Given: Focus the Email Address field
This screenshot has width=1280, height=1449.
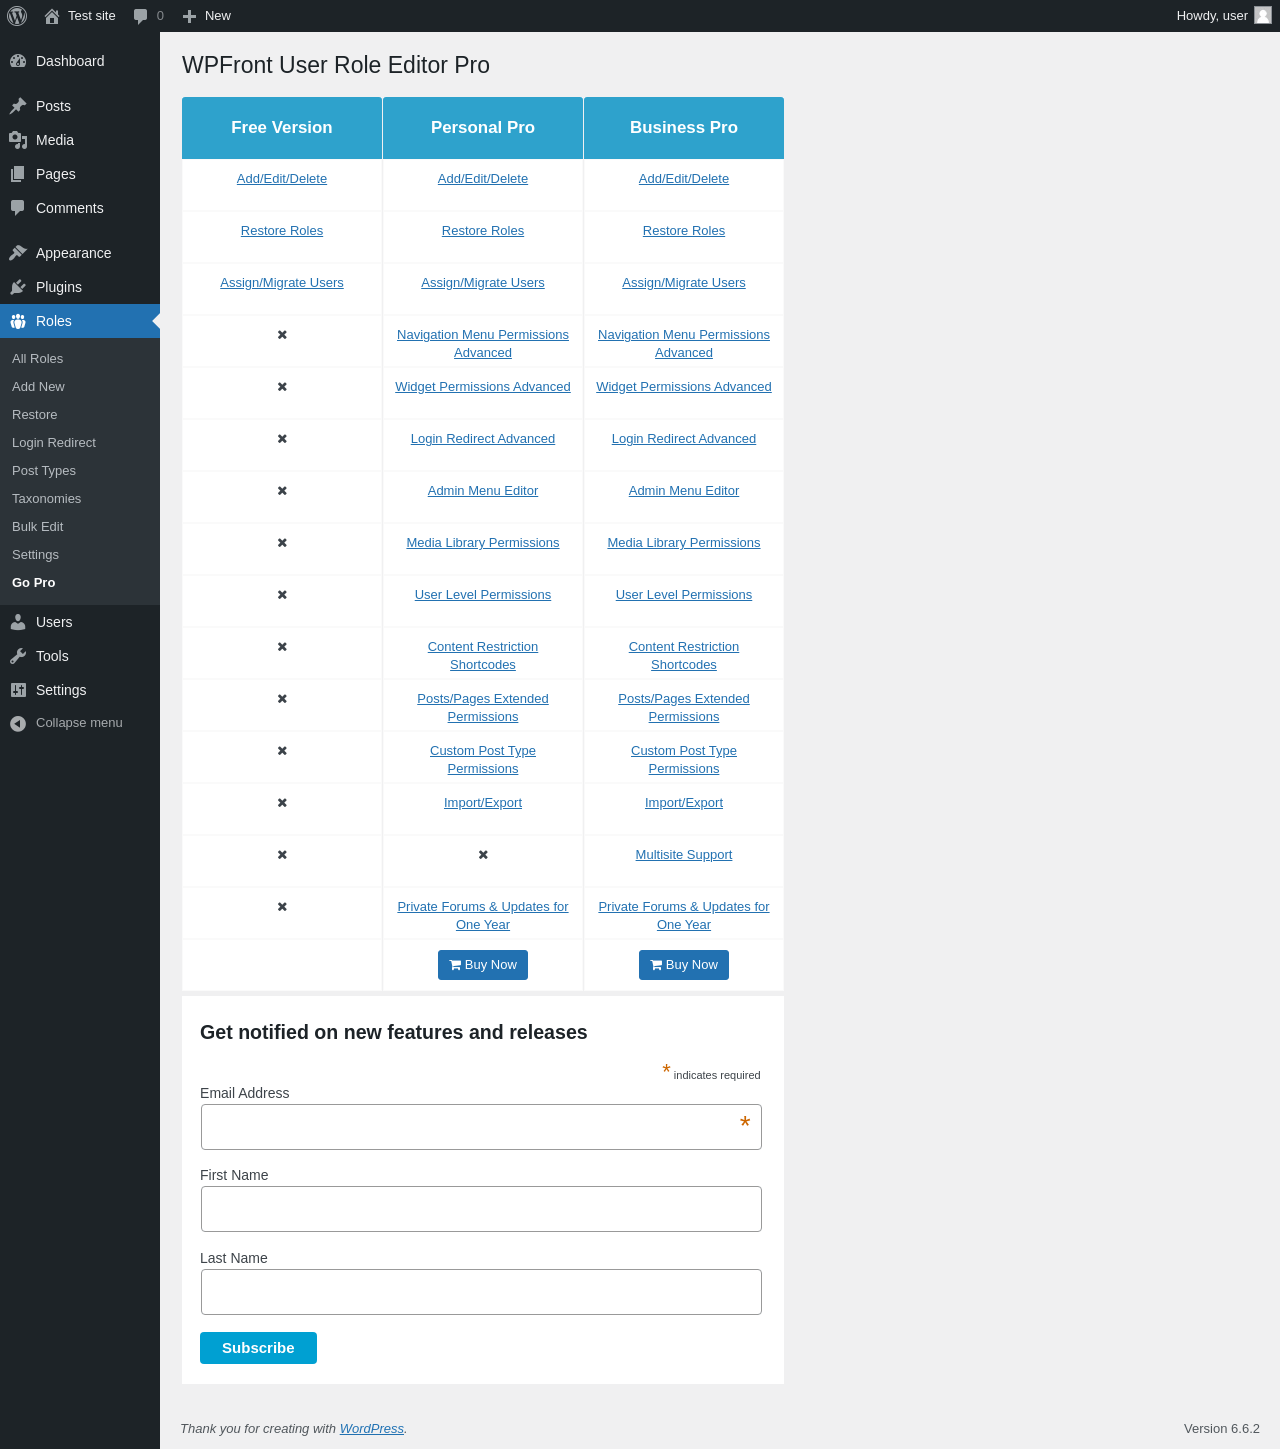Looking at the screenshot, I should click(x=481, y=1127).
